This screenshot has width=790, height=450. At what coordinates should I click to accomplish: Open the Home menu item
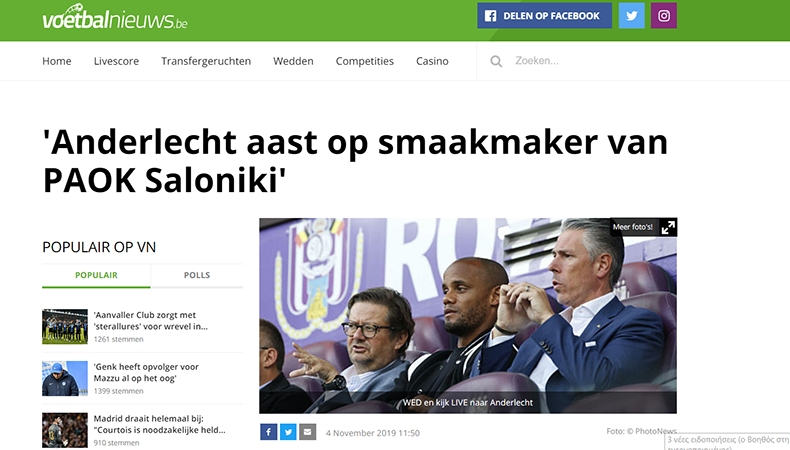coord(57,61)
